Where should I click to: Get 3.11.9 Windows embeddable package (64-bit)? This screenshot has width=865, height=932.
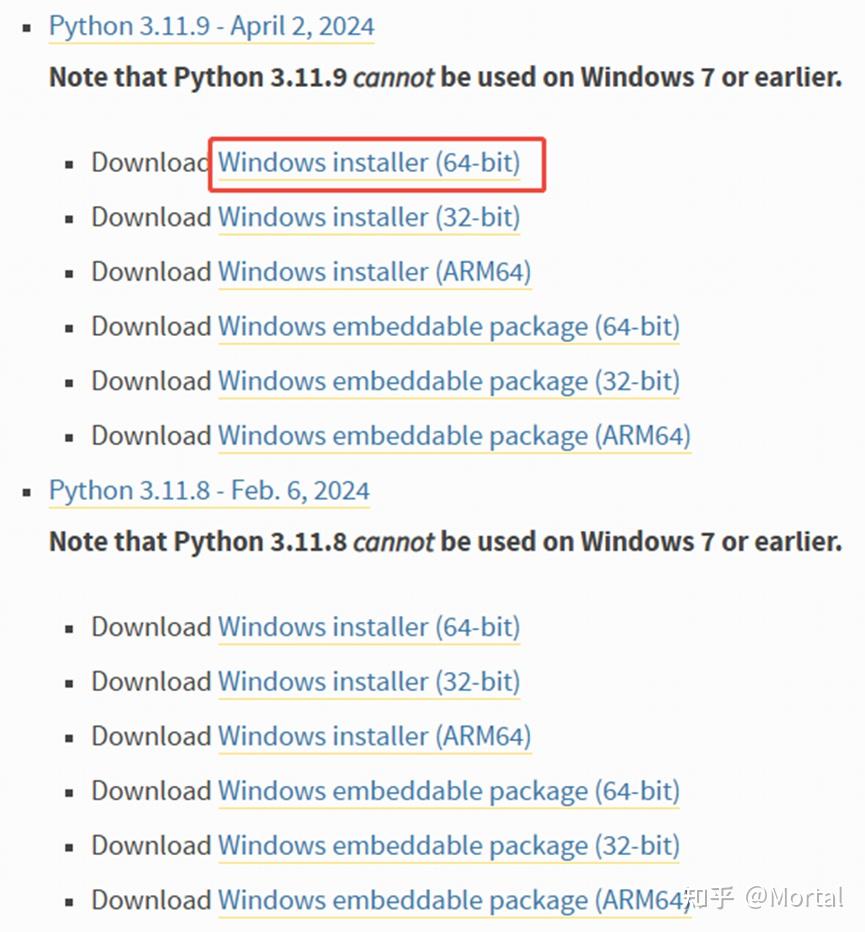[x=448, y=327]
